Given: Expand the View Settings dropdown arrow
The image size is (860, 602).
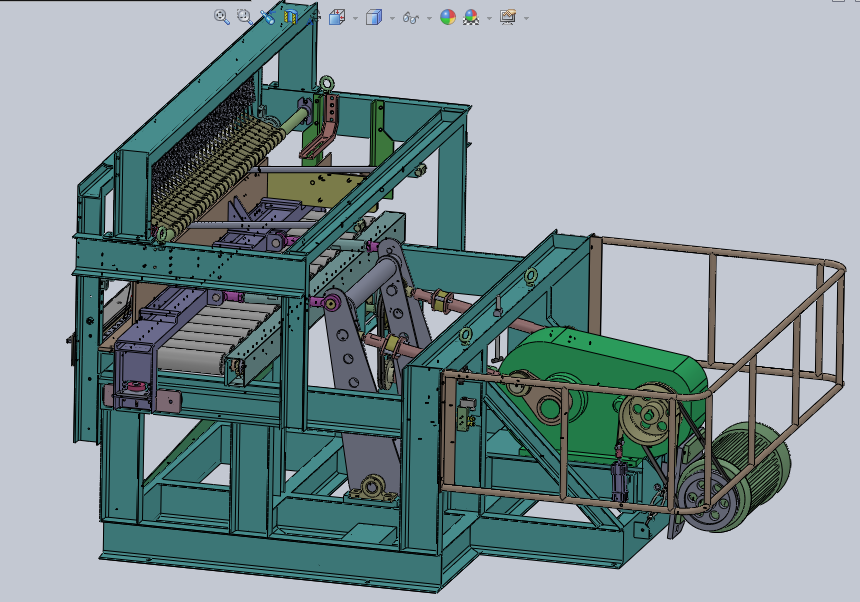Looking at the screenshot, I should coord(526,18).
